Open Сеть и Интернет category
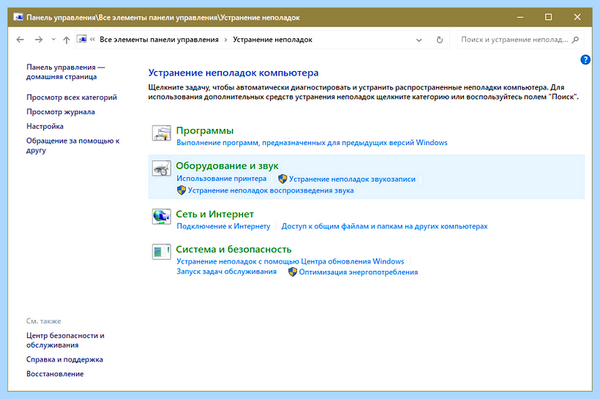600x399 pixels. coord(215,214)
